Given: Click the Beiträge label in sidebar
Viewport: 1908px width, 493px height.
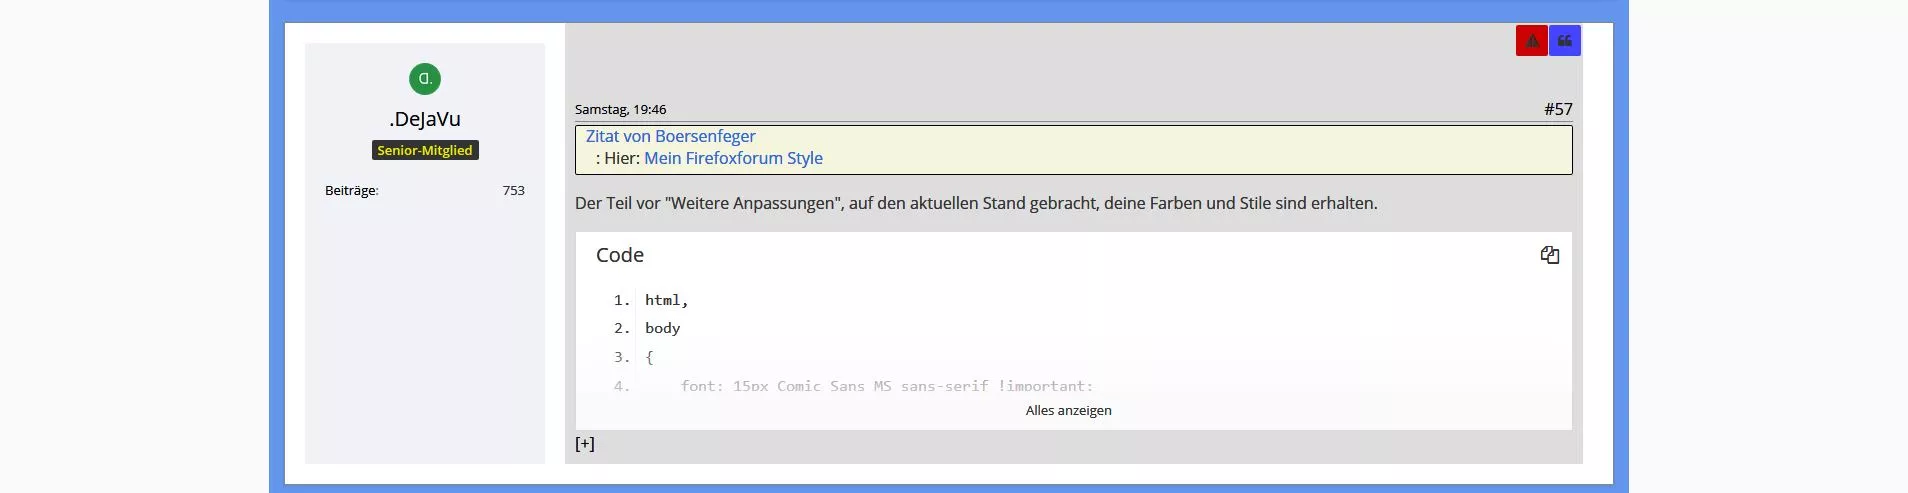Looking at the screenshot, I should [x=352, y=190].
